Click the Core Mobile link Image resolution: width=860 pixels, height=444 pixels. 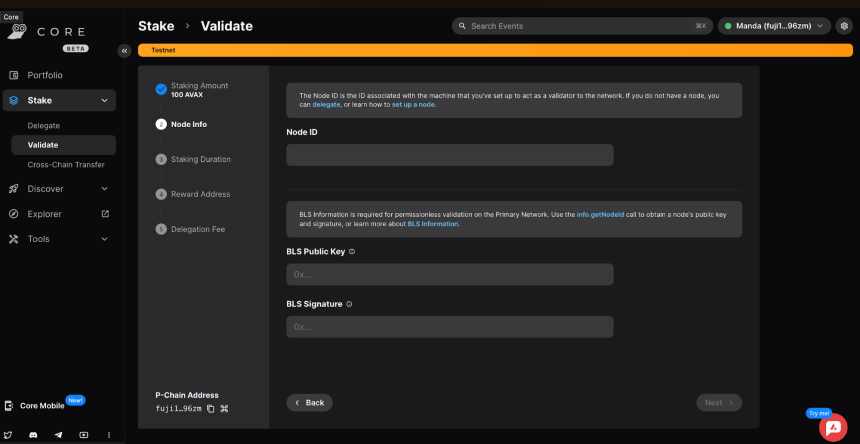[42, 406]
